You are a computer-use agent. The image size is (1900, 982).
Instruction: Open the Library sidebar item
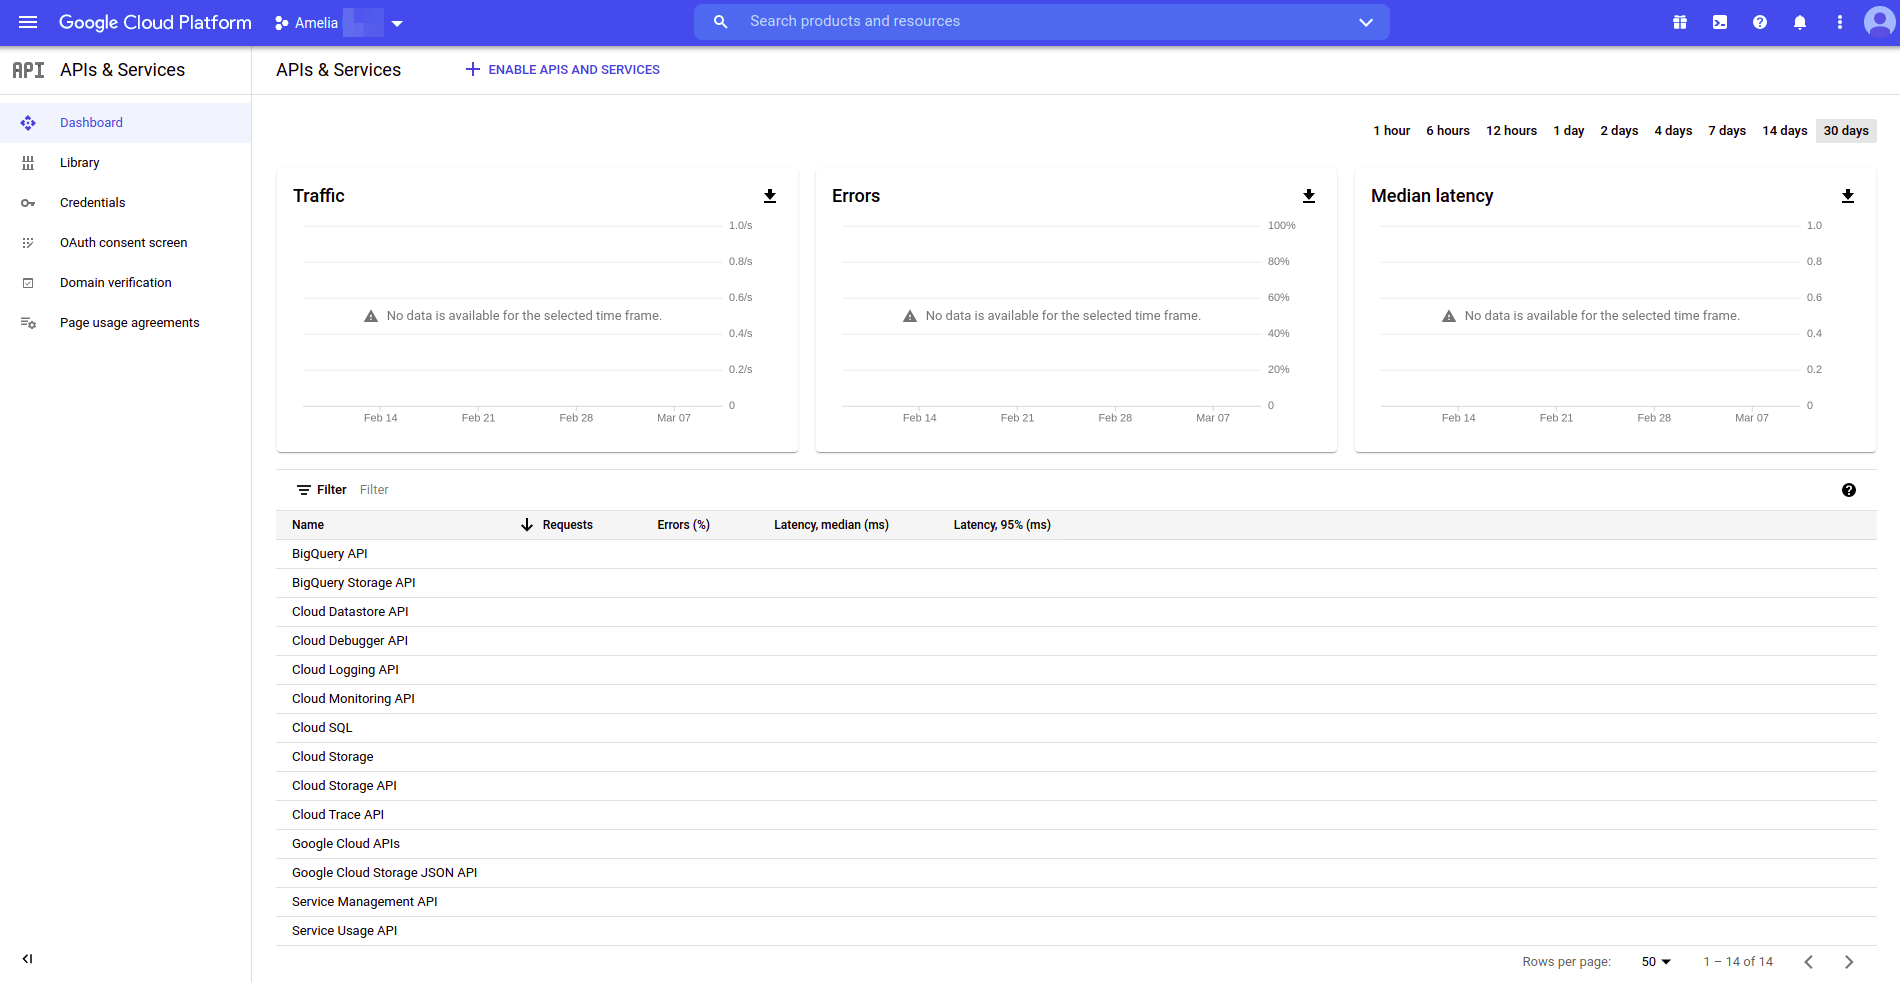coord(79,163)
